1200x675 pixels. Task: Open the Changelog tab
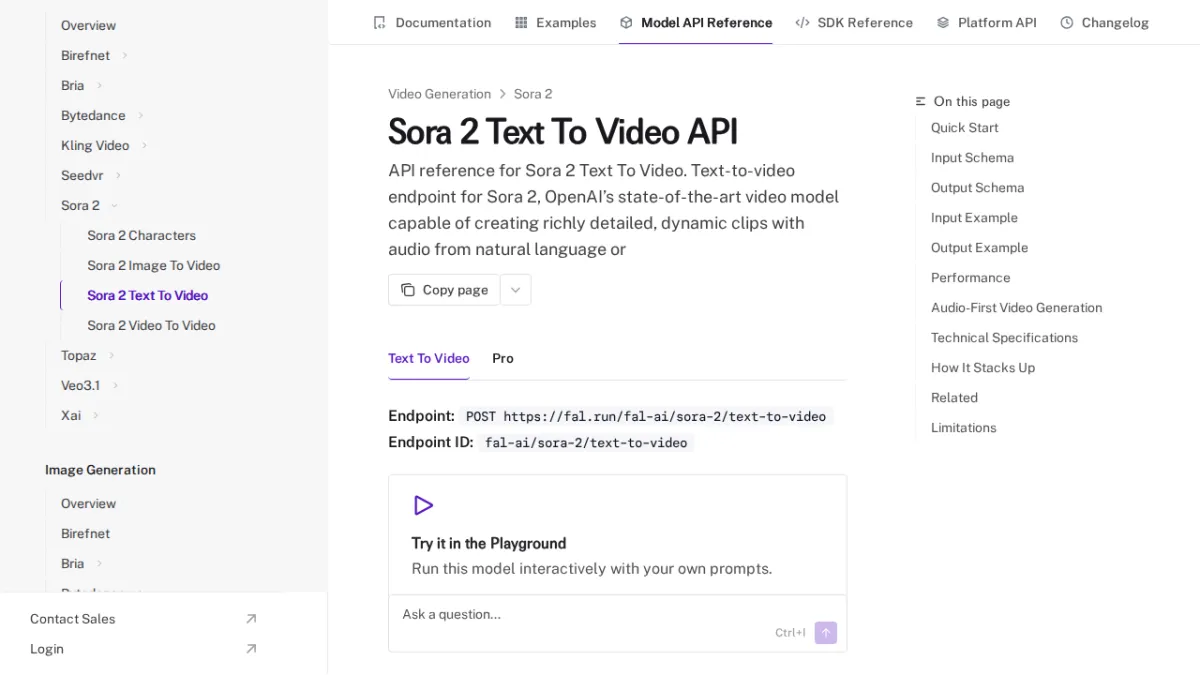(1105, 22)
